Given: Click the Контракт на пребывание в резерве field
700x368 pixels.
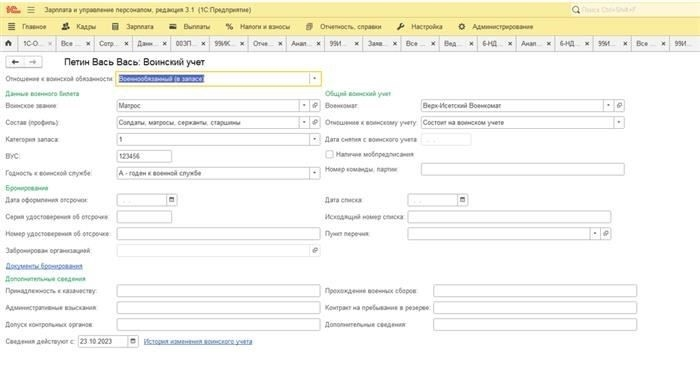Looking at the screenshot, I should 535,308.
